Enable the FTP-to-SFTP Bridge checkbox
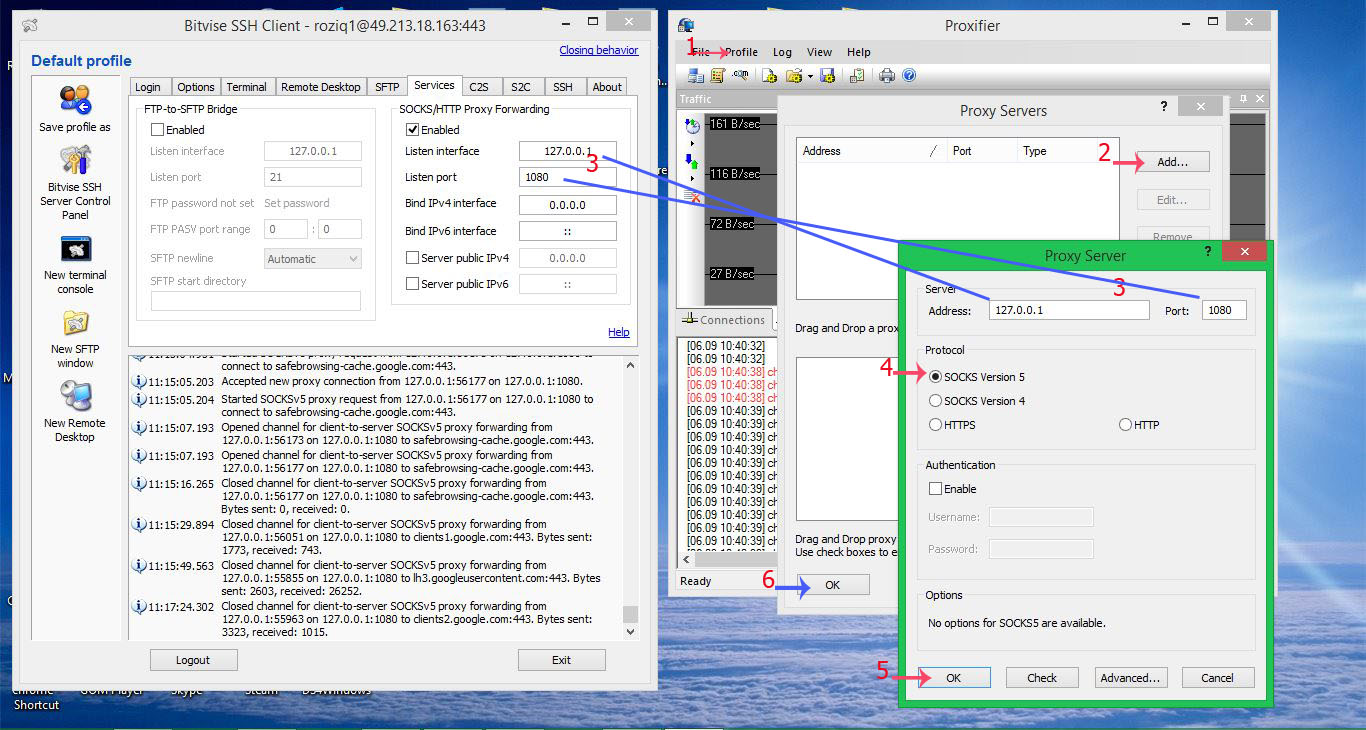The width and height of the screenshot is (1366, 730). pos(157,130)
